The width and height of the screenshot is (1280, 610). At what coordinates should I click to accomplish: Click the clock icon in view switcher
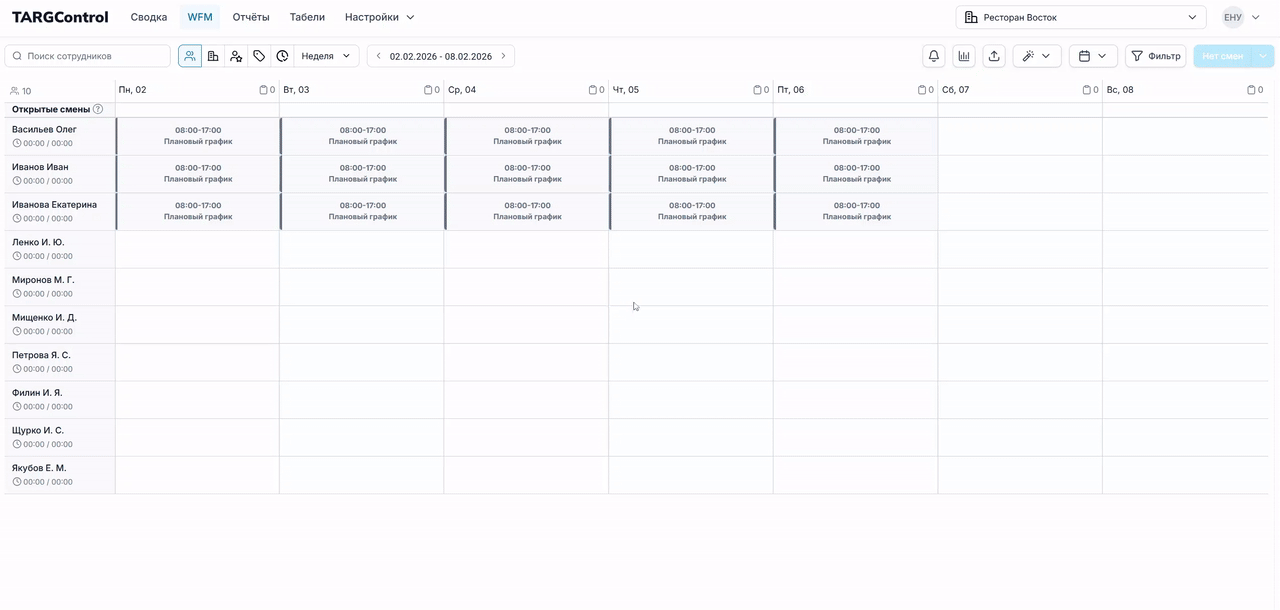[x=282, y=56]
